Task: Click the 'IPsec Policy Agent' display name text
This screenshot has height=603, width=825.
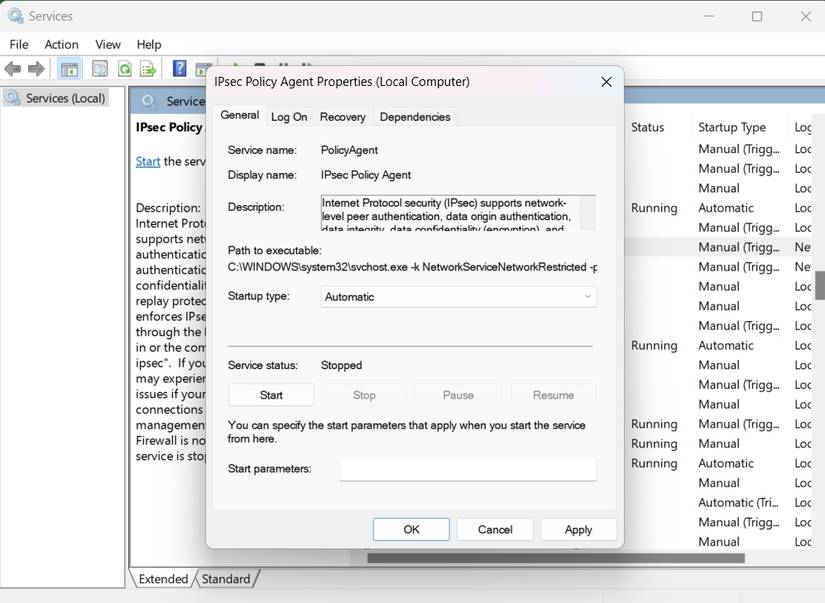Action: 366,175
